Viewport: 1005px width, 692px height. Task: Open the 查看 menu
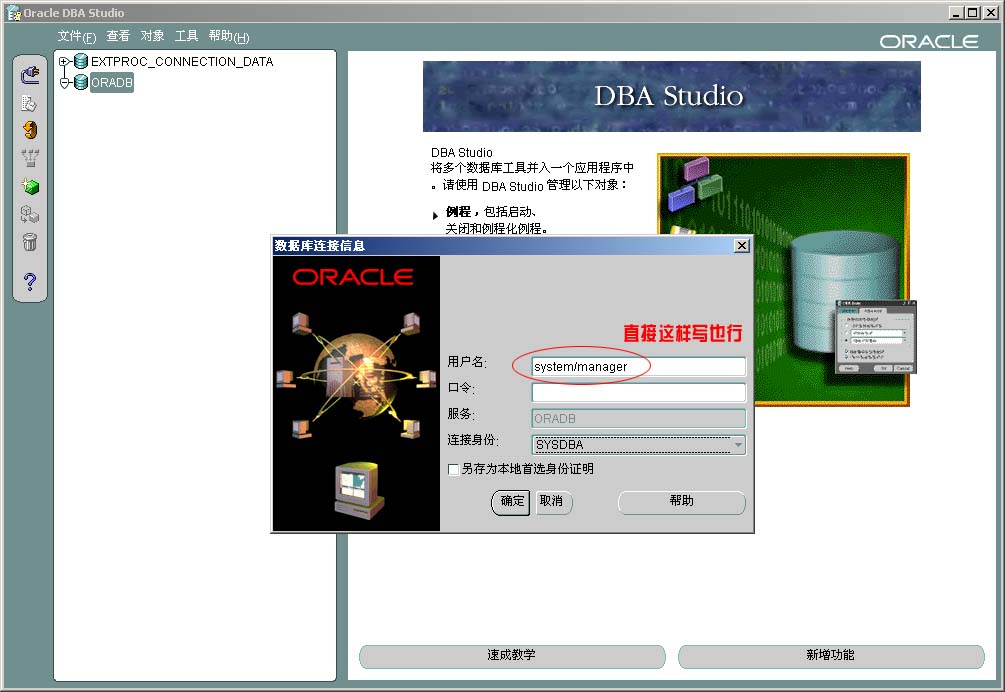point(118,36)
